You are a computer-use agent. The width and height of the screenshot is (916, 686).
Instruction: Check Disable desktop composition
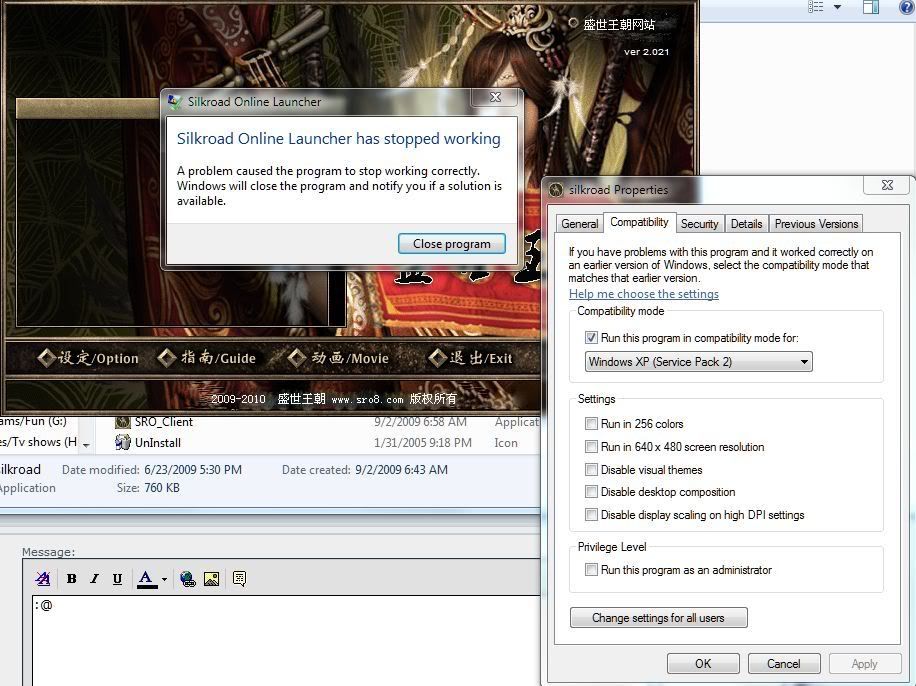coord(591,492)
